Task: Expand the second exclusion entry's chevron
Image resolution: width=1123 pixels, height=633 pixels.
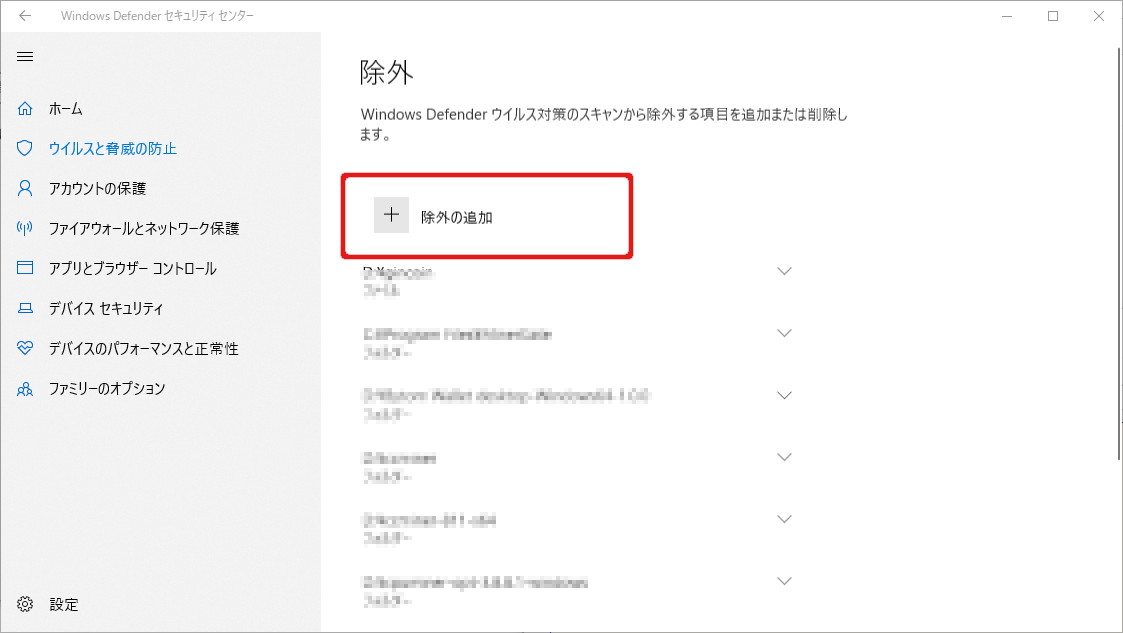Action: [784, 333]
